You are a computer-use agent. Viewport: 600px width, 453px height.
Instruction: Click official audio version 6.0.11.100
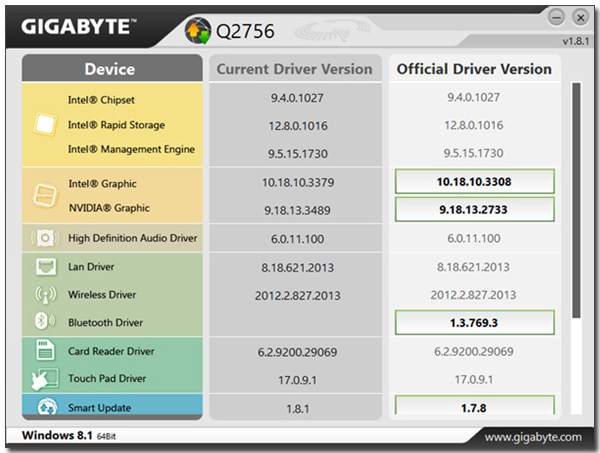(x=474, y=238)
